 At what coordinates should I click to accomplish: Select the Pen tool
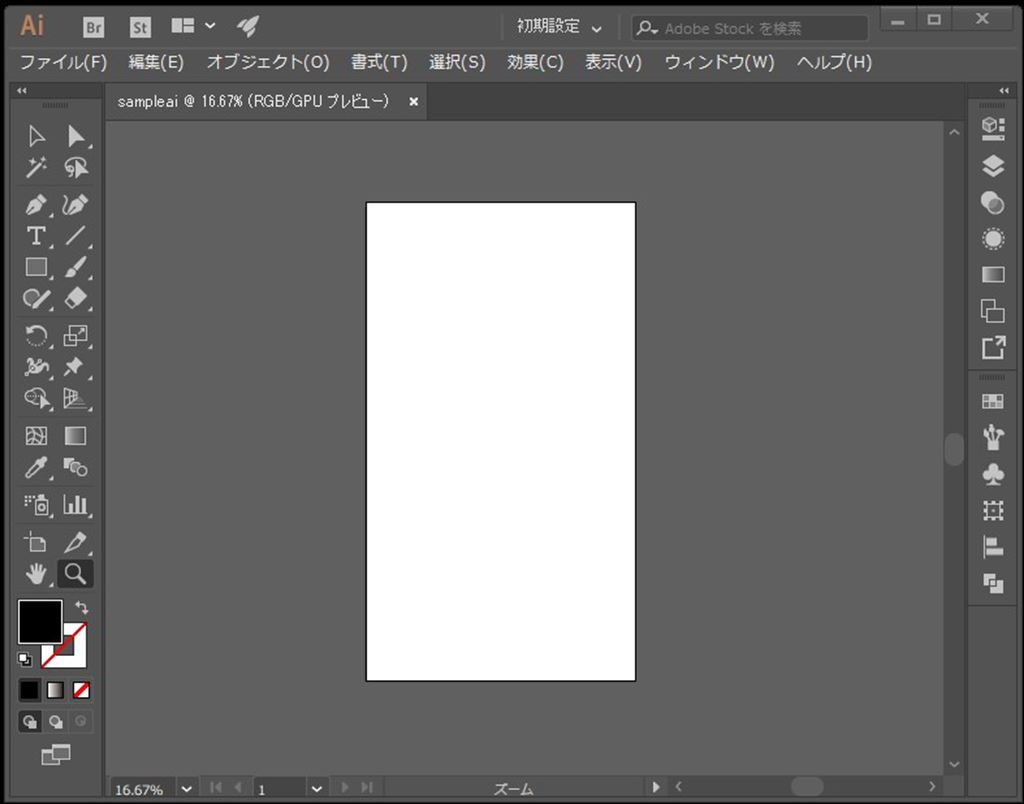click(37, 205)
